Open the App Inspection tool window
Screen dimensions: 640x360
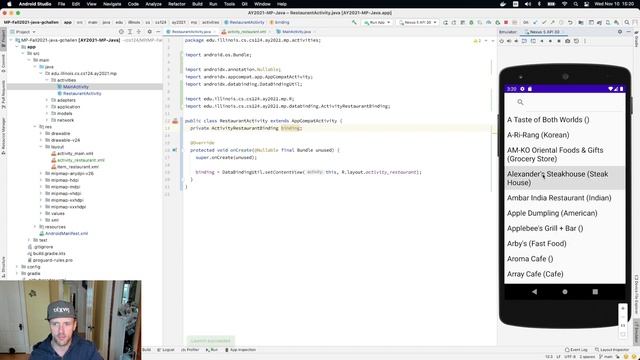[x=240, y=350]
